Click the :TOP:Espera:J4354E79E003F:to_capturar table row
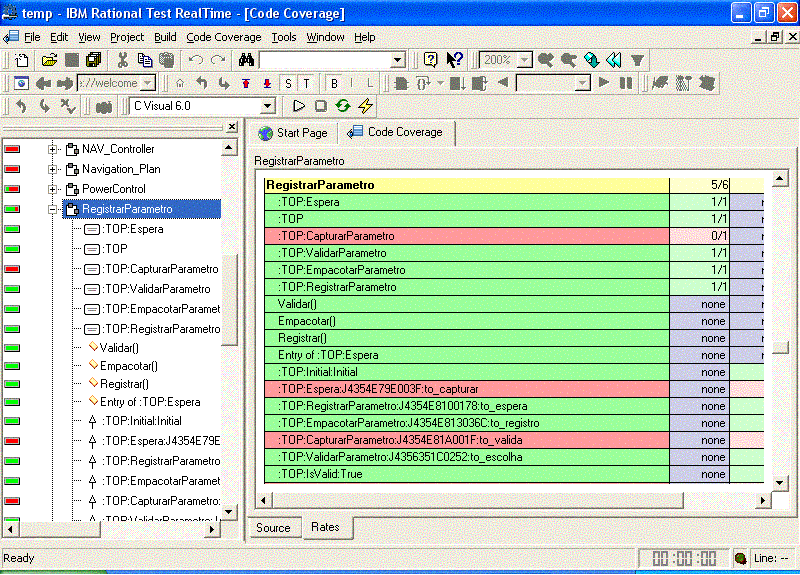The image size is (800, 575). click(x=466, y=389)
